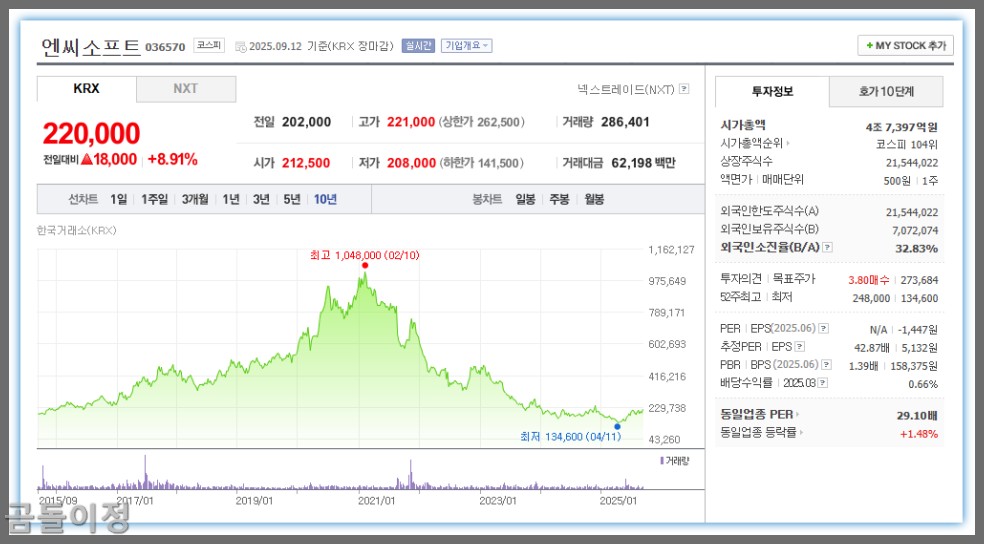The height and width of the screenshot is (544, 984).
Task: Switch to the NXT tab
Action: [x=186, y=89]
